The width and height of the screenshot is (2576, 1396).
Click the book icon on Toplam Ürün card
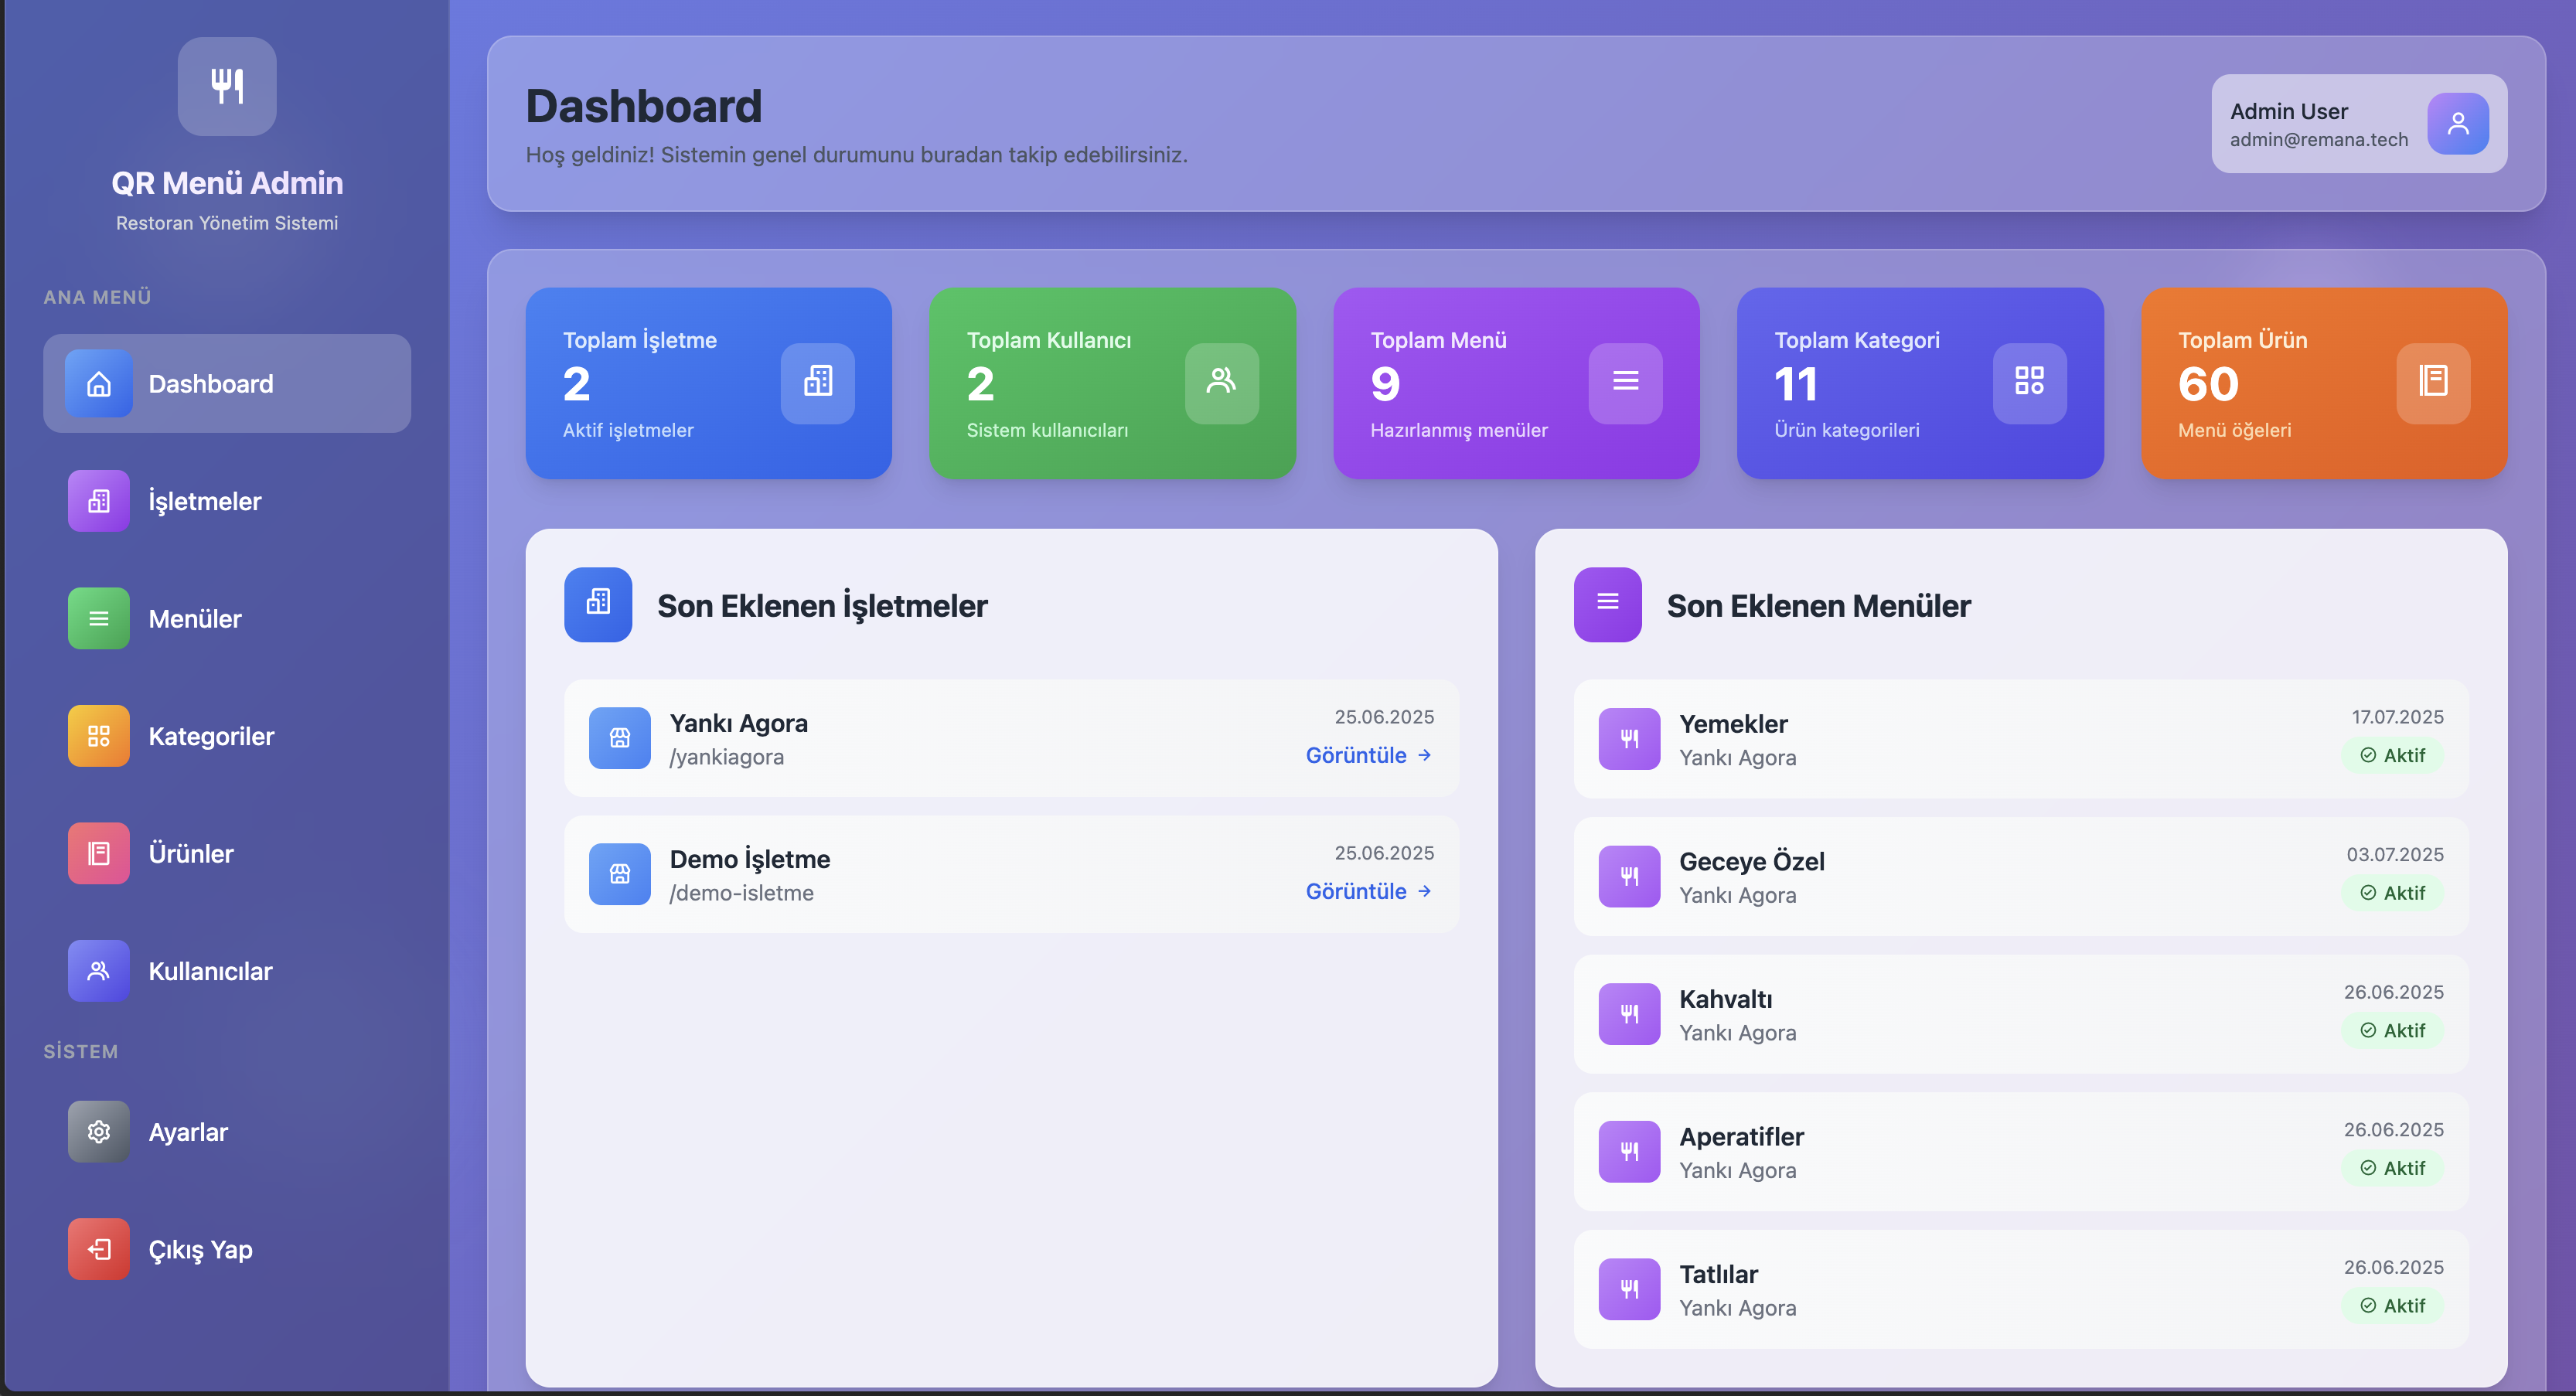point(2432,382)
